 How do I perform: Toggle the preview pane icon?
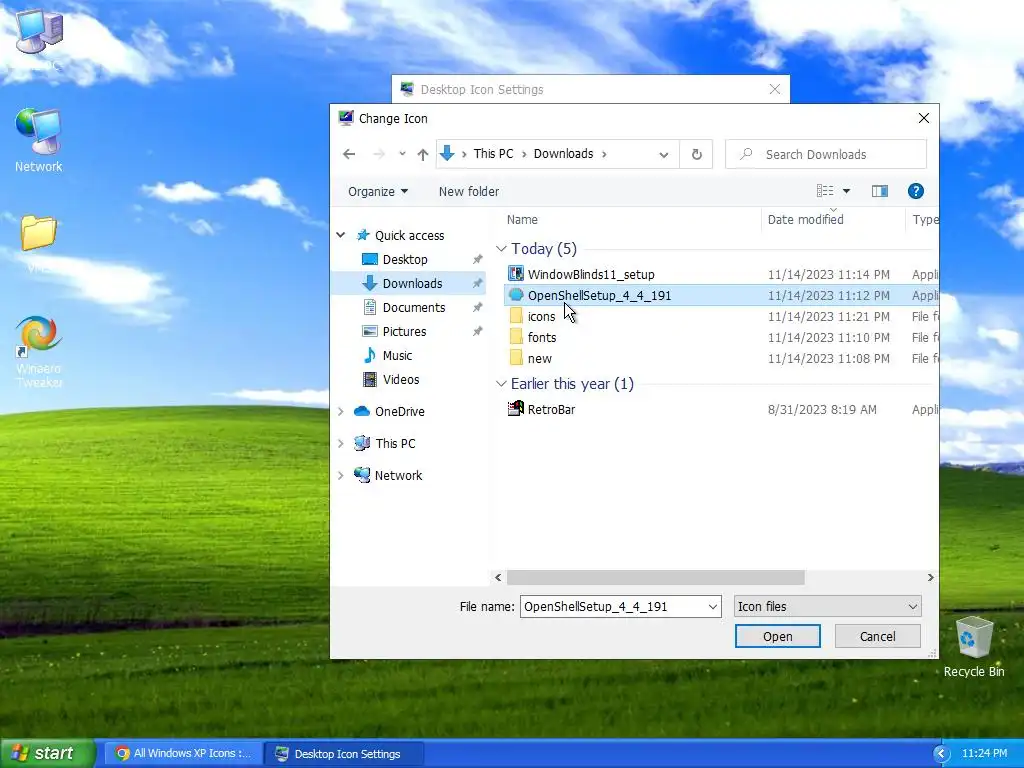click(880, 191)
